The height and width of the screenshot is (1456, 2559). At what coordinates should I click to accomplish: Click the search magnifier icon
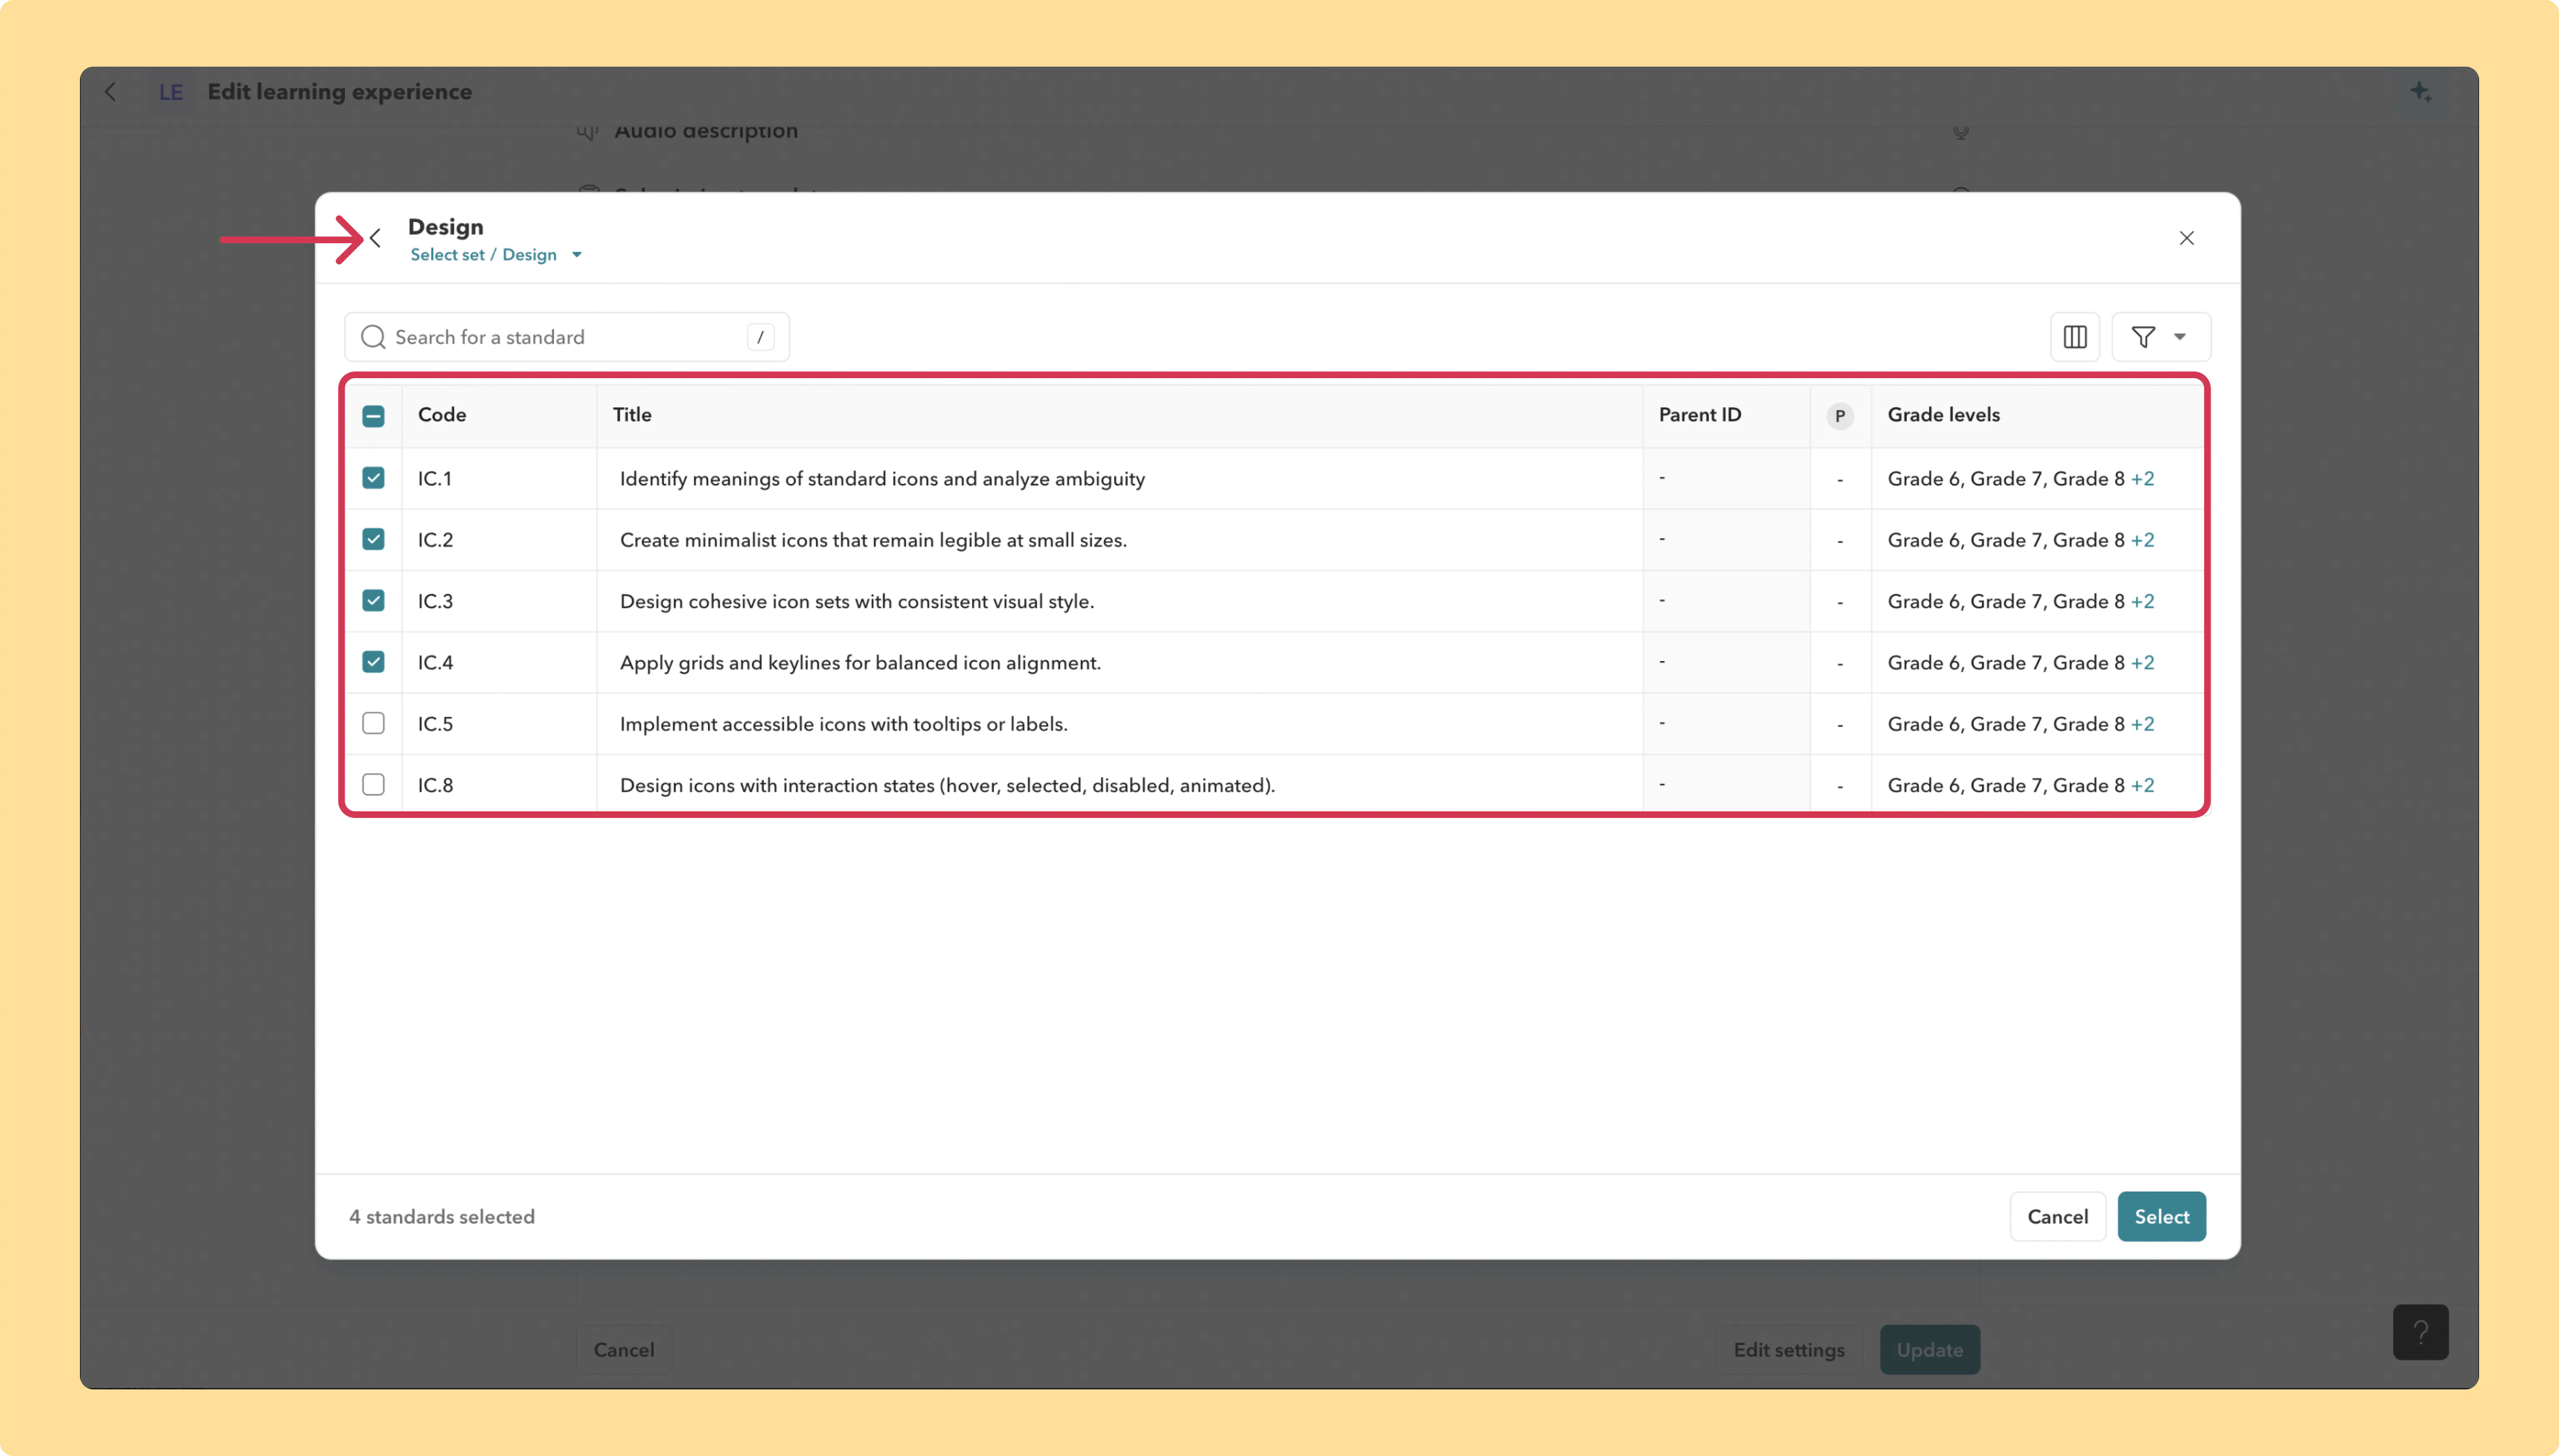point(373,337)
